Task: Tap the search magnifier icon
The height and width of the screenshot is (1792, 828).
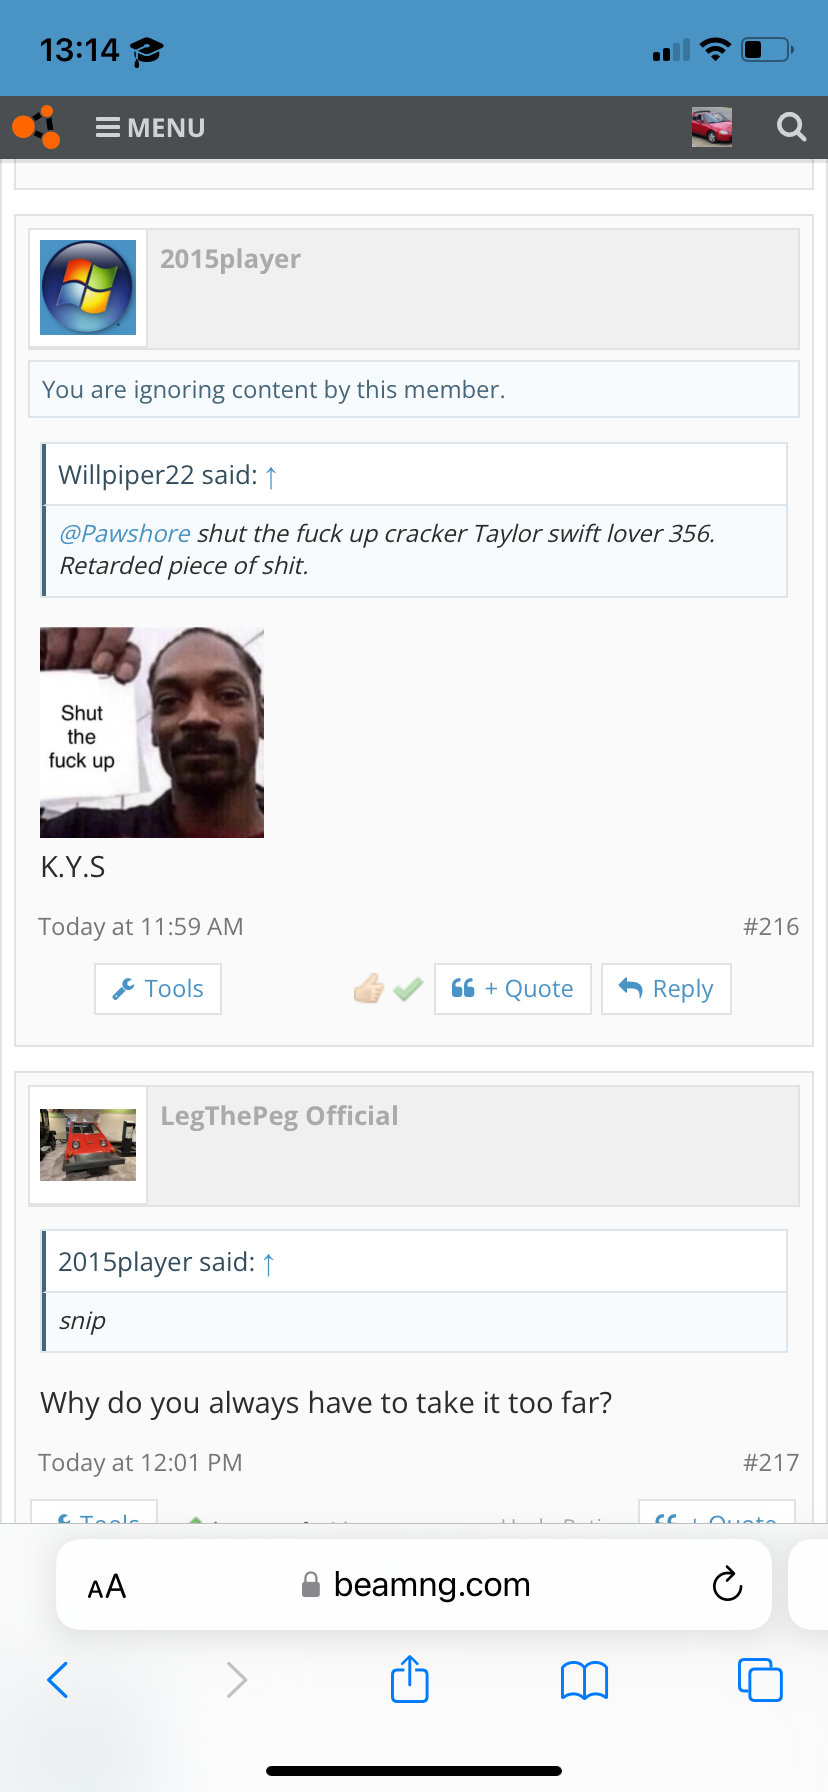Action: click(791, 128)
